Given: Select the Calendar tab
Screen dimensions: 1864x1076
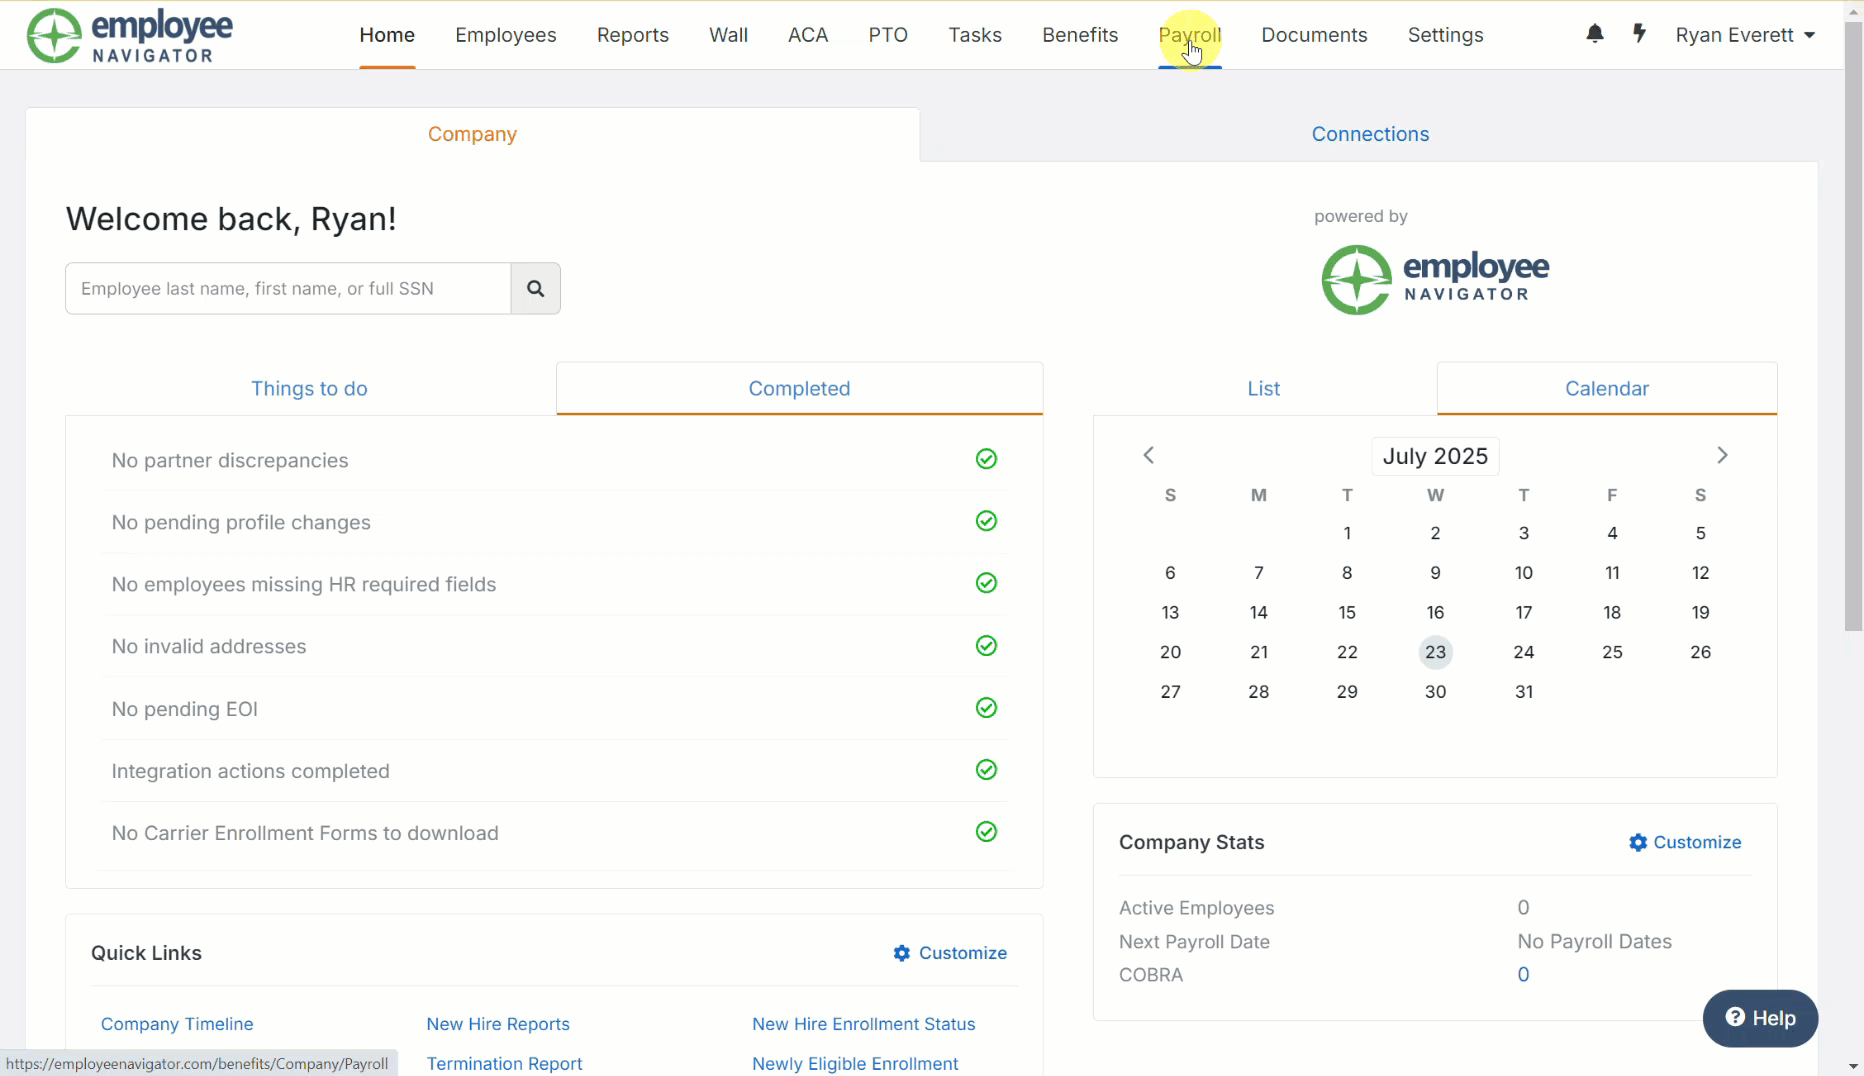Looking at the screenshot, I should pyautogui.click(x=1607, y=388).
